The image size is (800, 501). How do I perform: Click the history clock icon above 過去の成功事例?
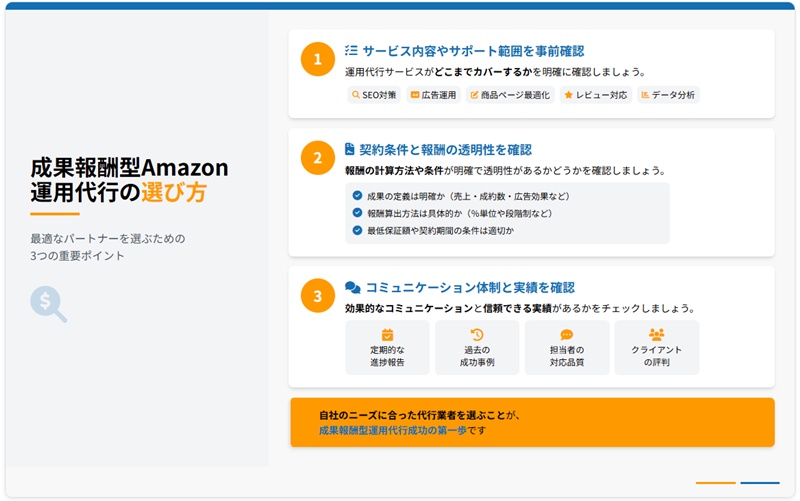point(477,335)
